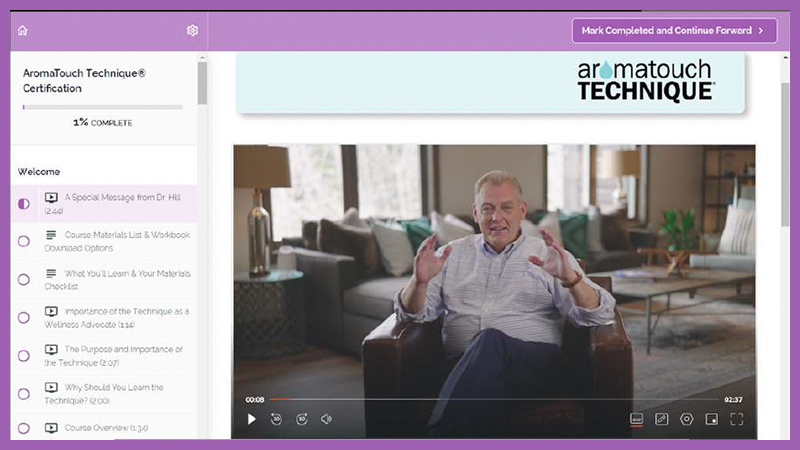The image size is (800, 450).
Task: Toggle completion circle for Importance of the Technique
Action: (24, 318)
